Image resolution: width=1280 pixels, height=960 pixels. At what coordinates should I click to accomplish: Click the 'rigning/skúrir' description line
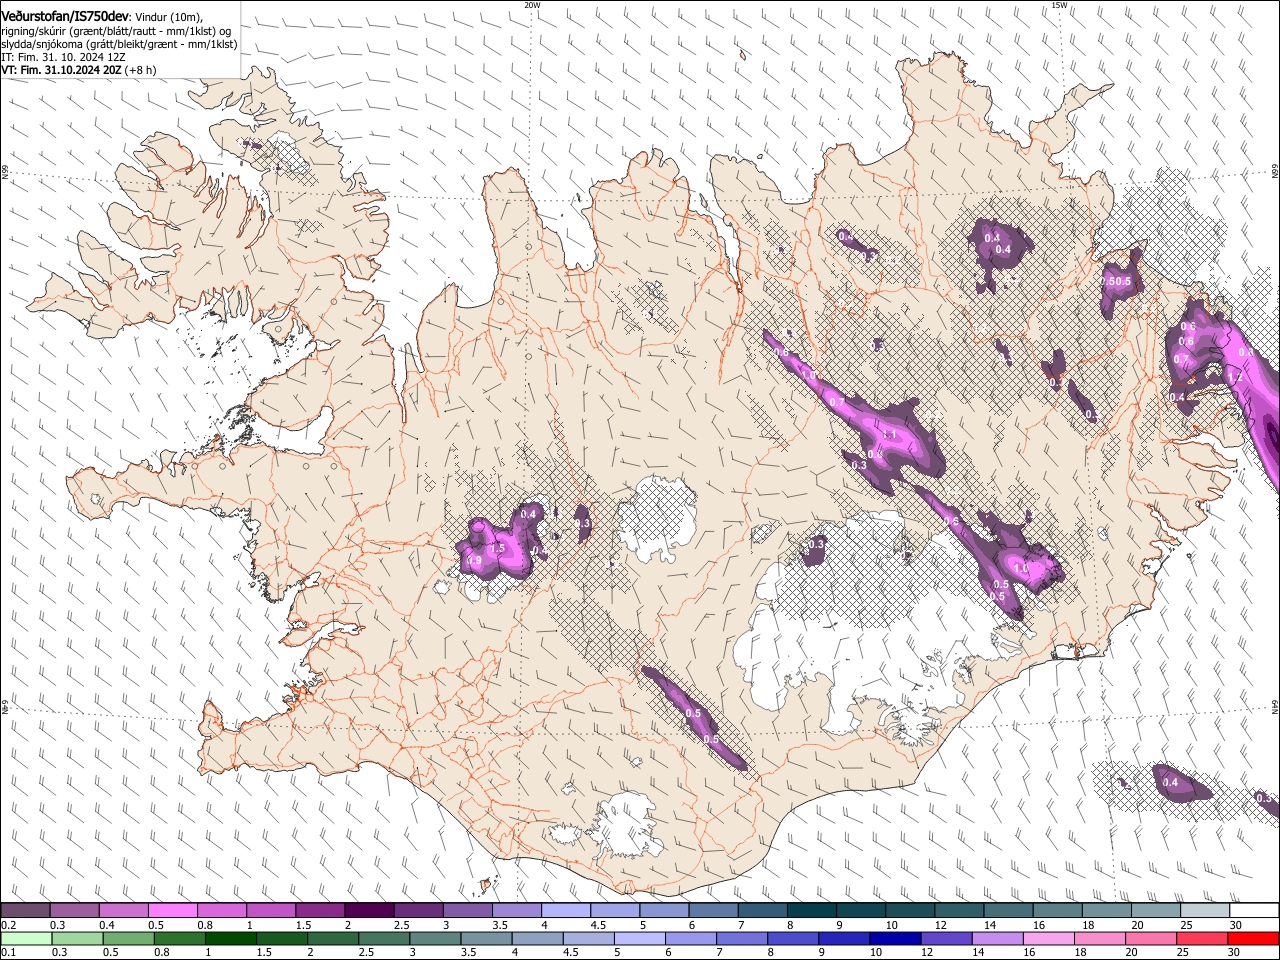coord(116,31)
